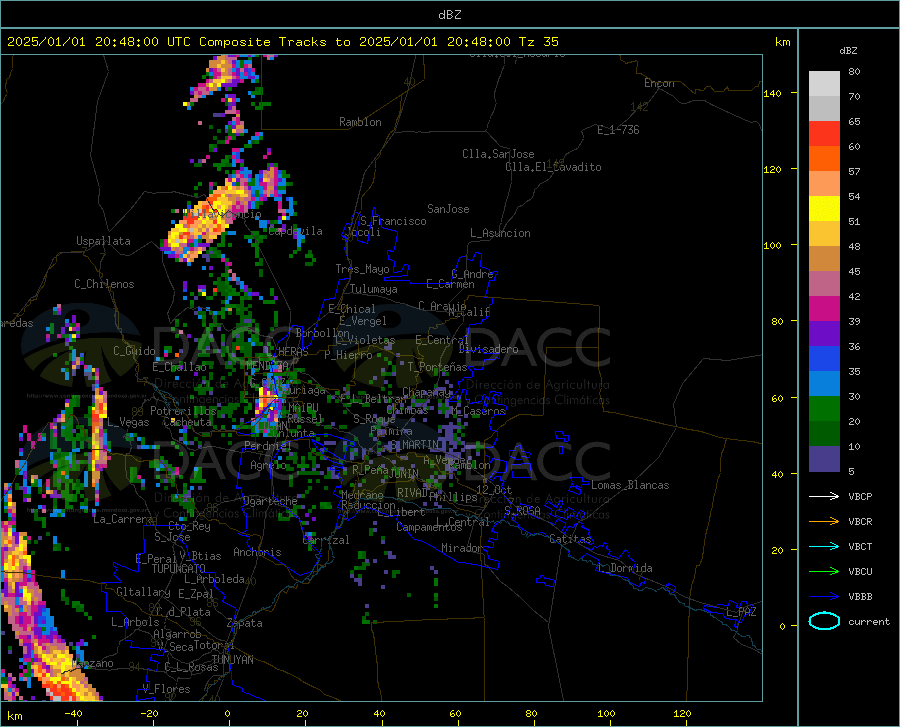Click the L_Dormida place label
The width and height of the screenshot is (900, 727).
624,568
